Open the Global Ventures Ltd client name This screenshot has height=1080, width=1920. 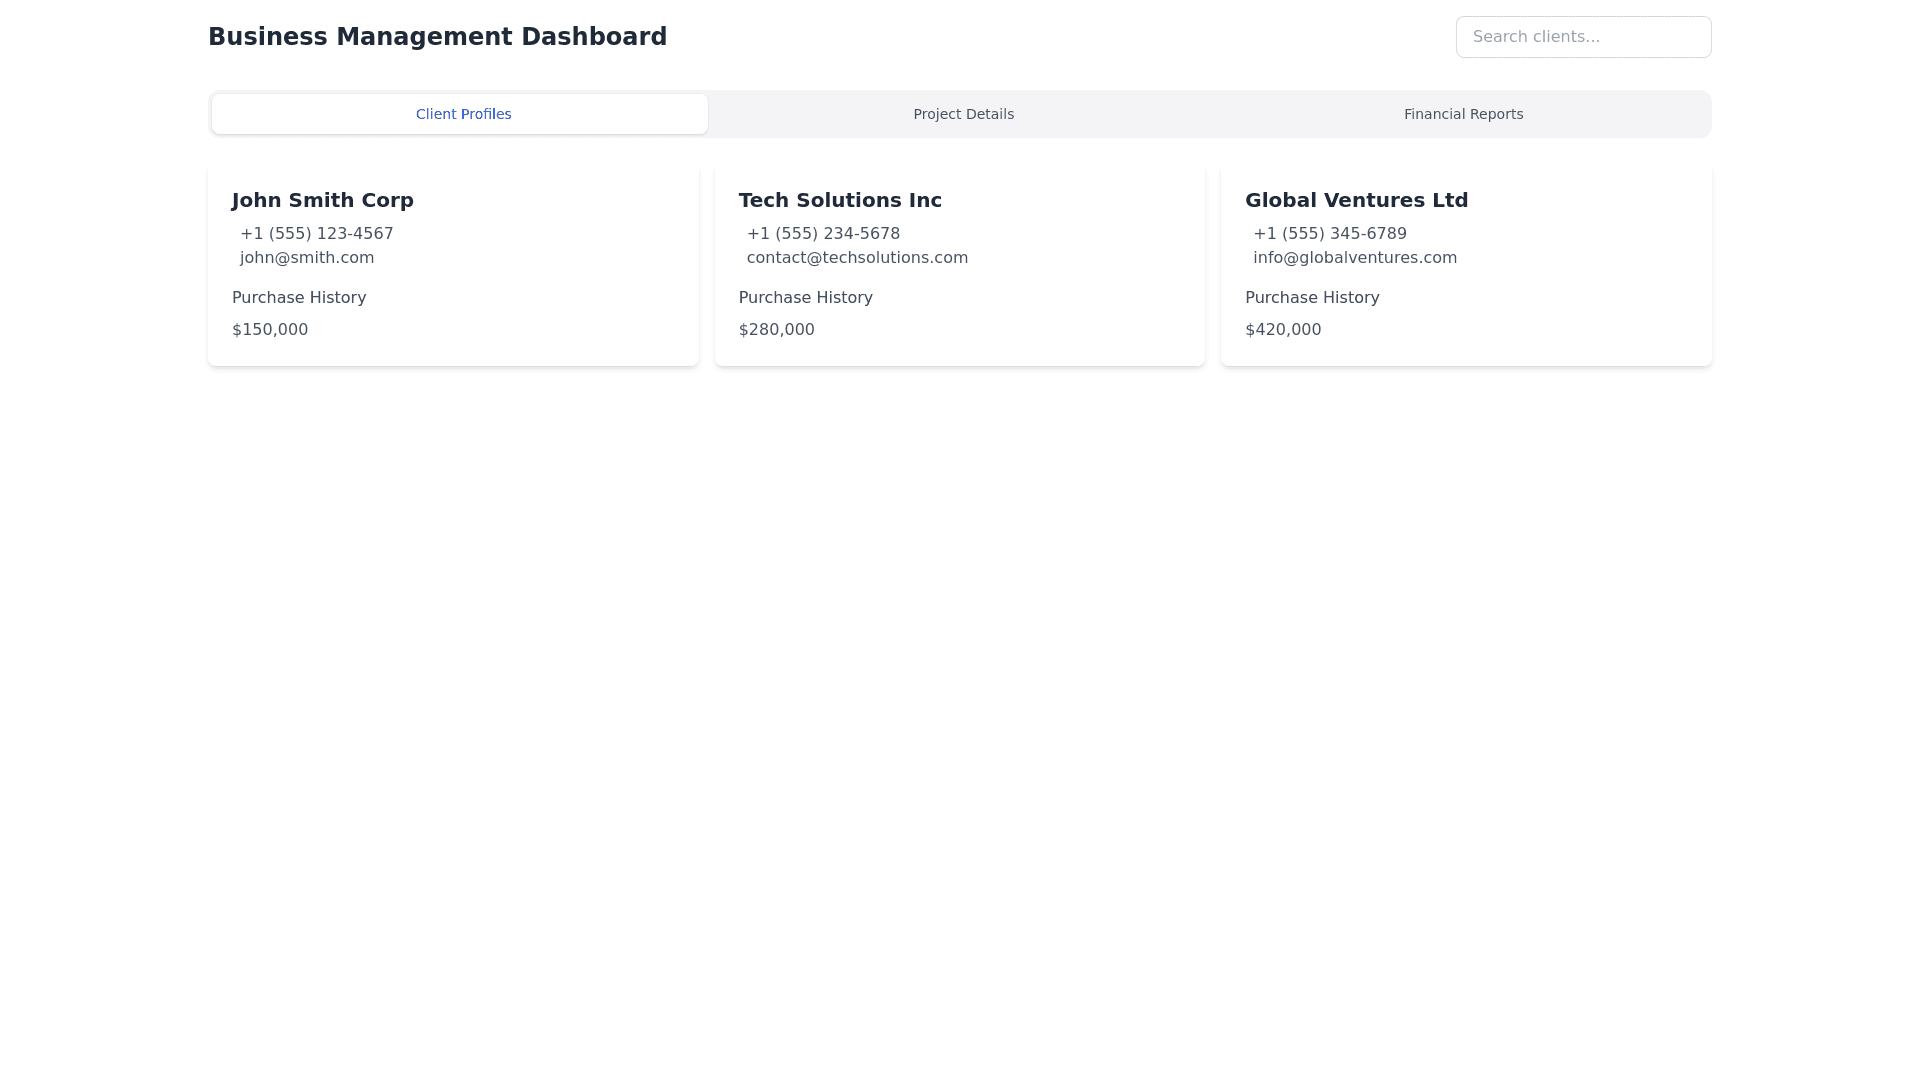(1356, 200)
